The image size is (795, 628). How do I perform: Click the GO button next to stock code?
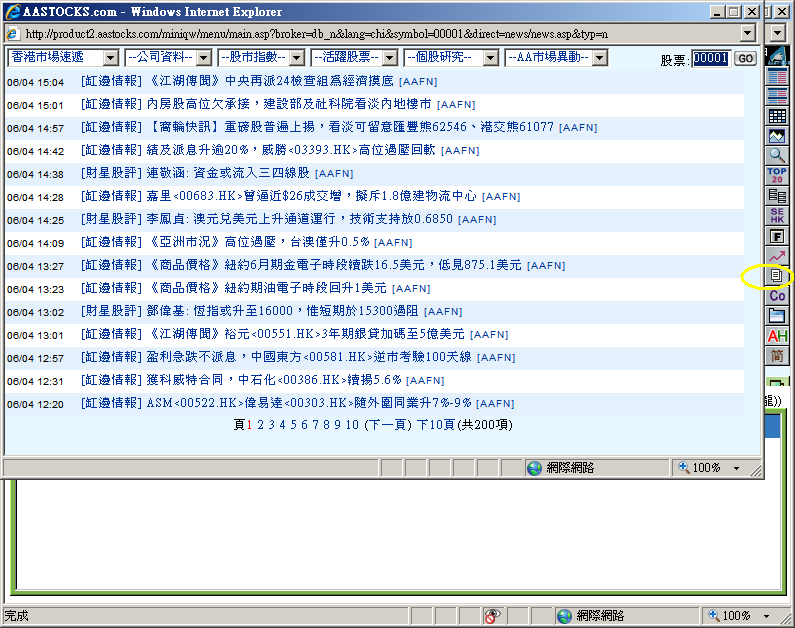(x=745, y=58)
